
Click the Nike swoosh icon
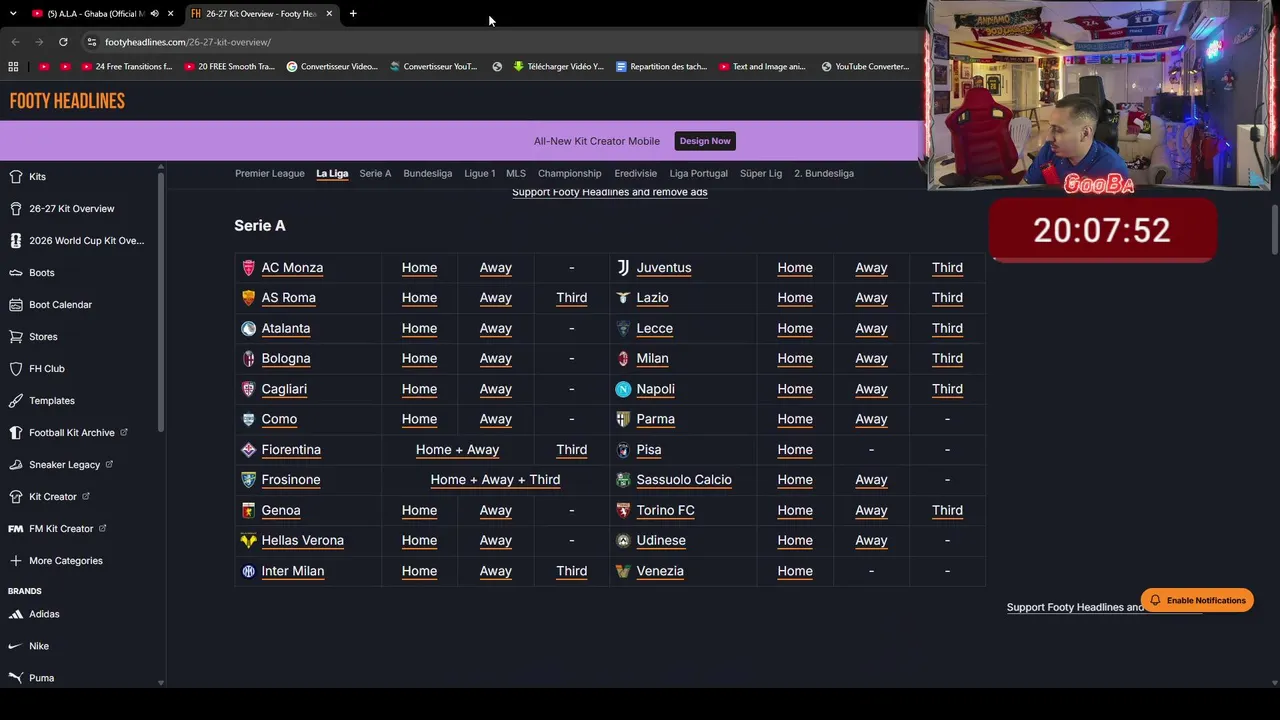15,646
